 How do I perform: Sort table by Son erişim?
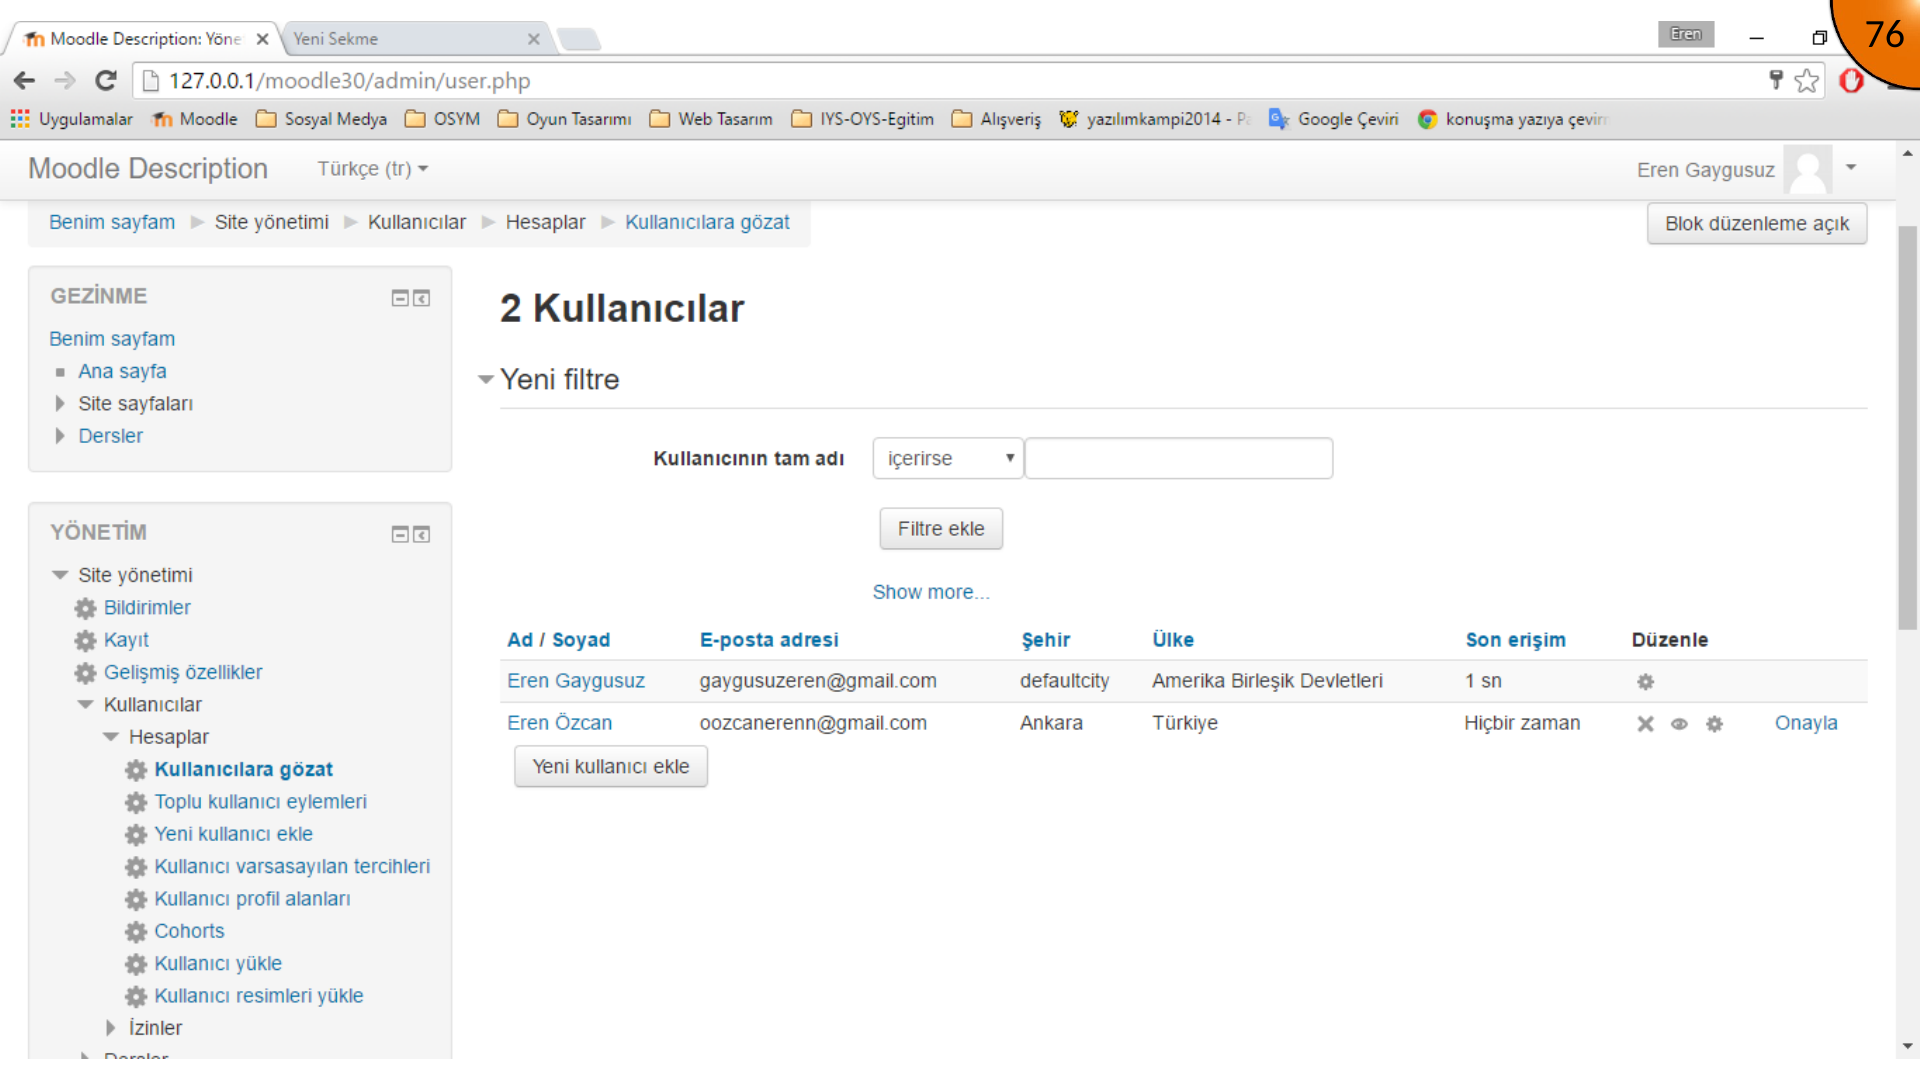(1516, 640)
